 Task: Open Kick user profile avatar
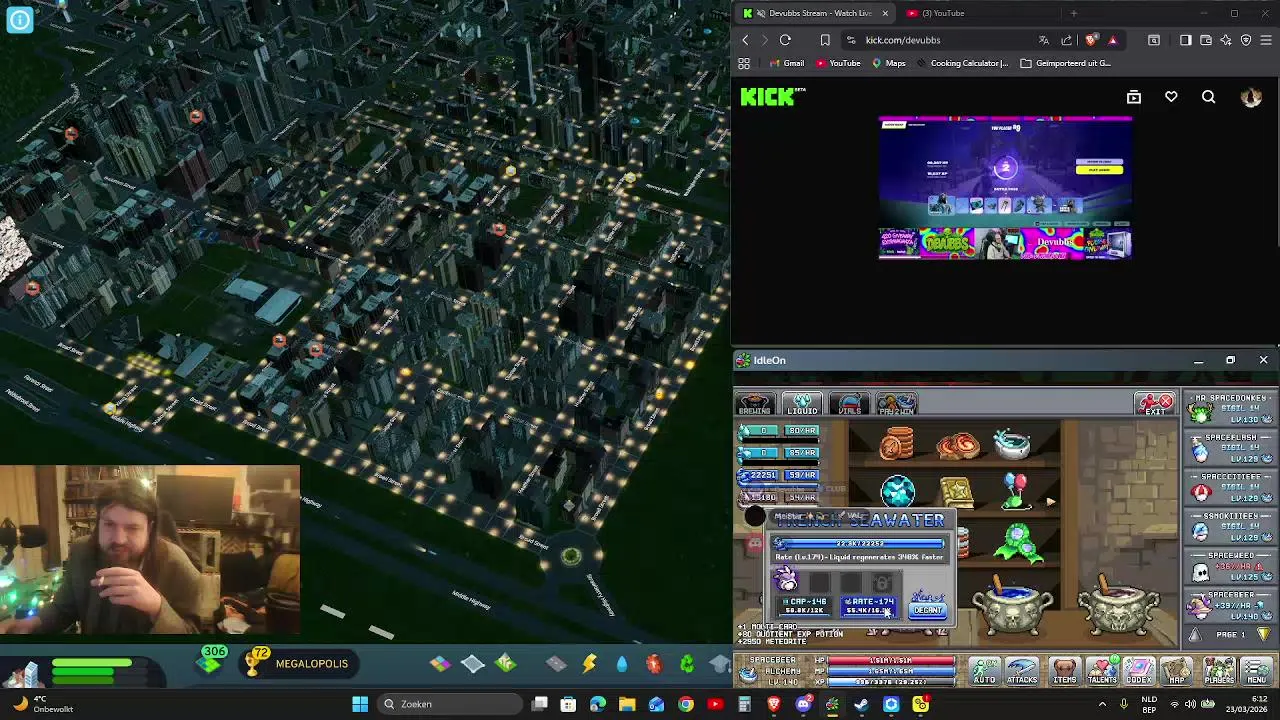(x=1250, y=97)
